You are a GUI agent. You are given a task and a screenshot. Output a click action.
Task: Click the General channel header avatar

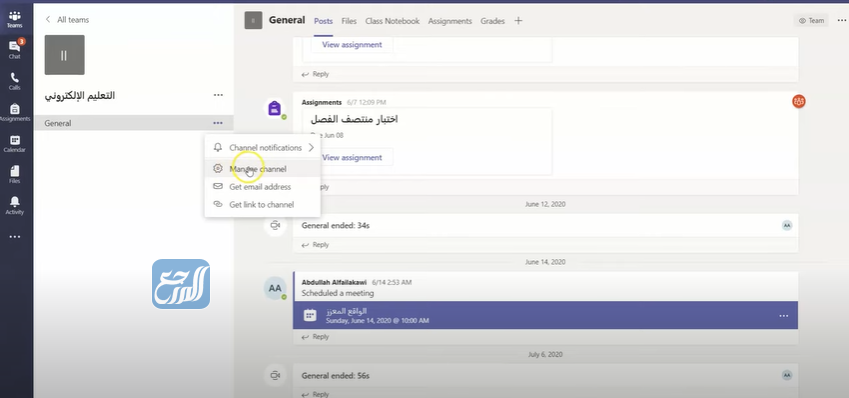point(253,21)
